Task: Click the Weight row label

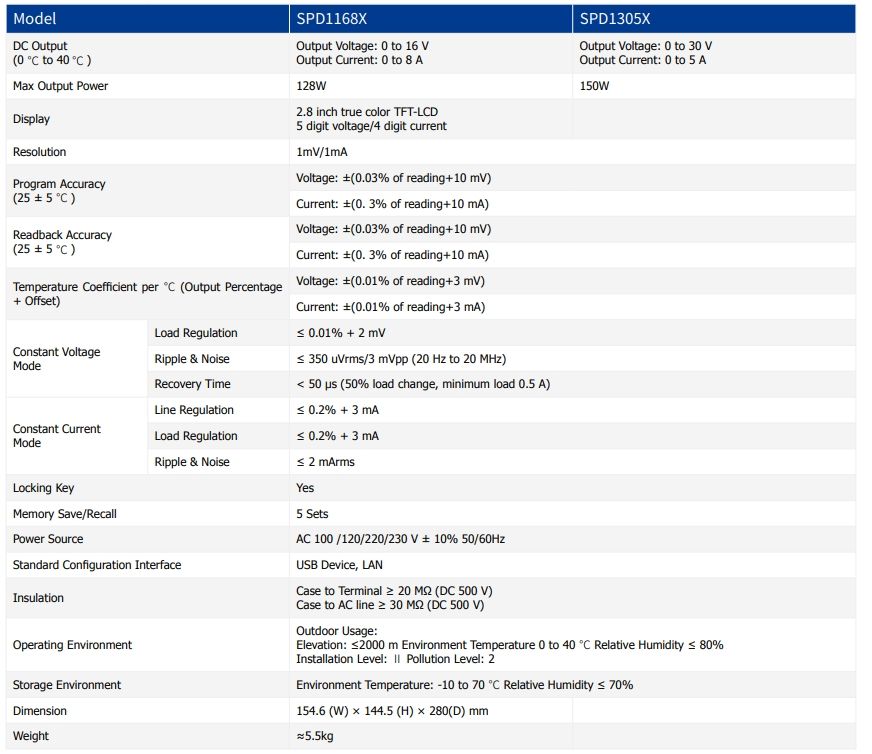Action: 31,736
